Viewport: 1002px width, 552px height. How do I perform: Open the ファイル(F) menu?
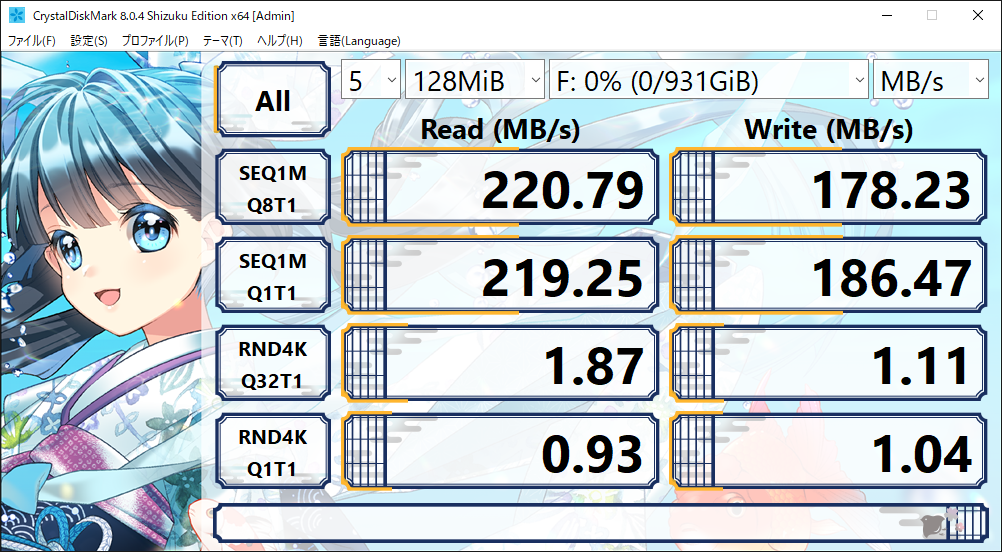[32, 41]
